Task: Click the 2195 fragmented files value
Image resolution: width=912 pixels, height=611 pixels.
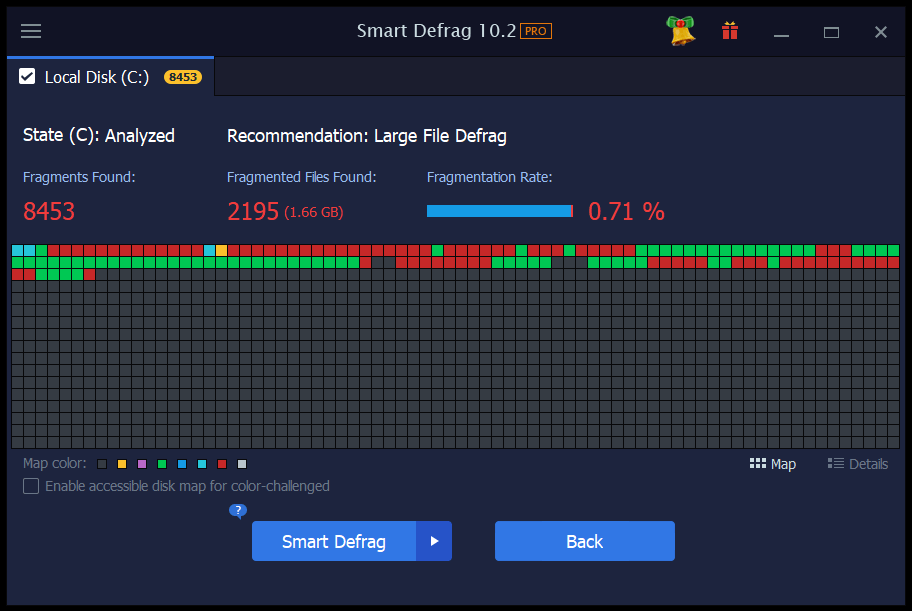Action: click(253, 211)
